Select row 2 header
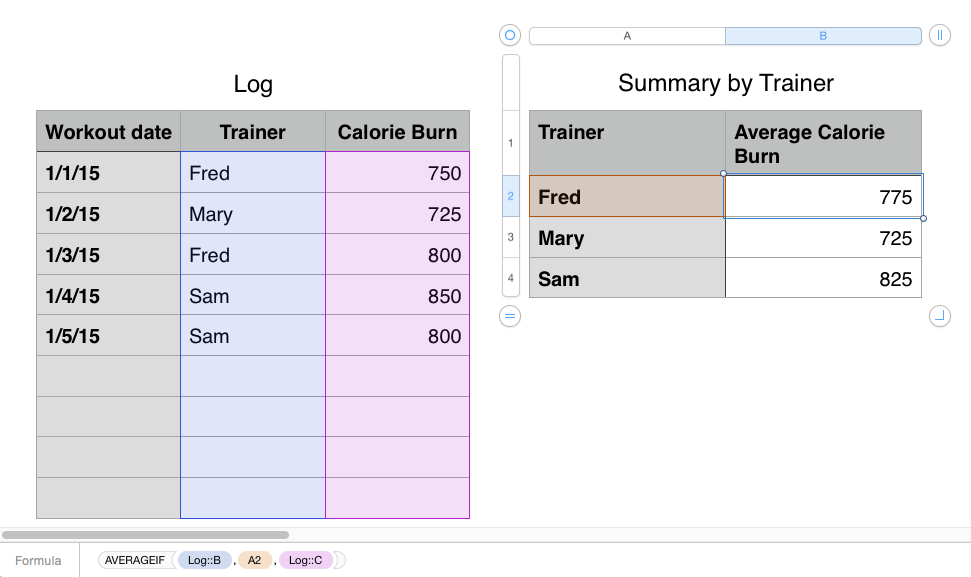The width and height of the screenshot is (971, 577). 510,196
